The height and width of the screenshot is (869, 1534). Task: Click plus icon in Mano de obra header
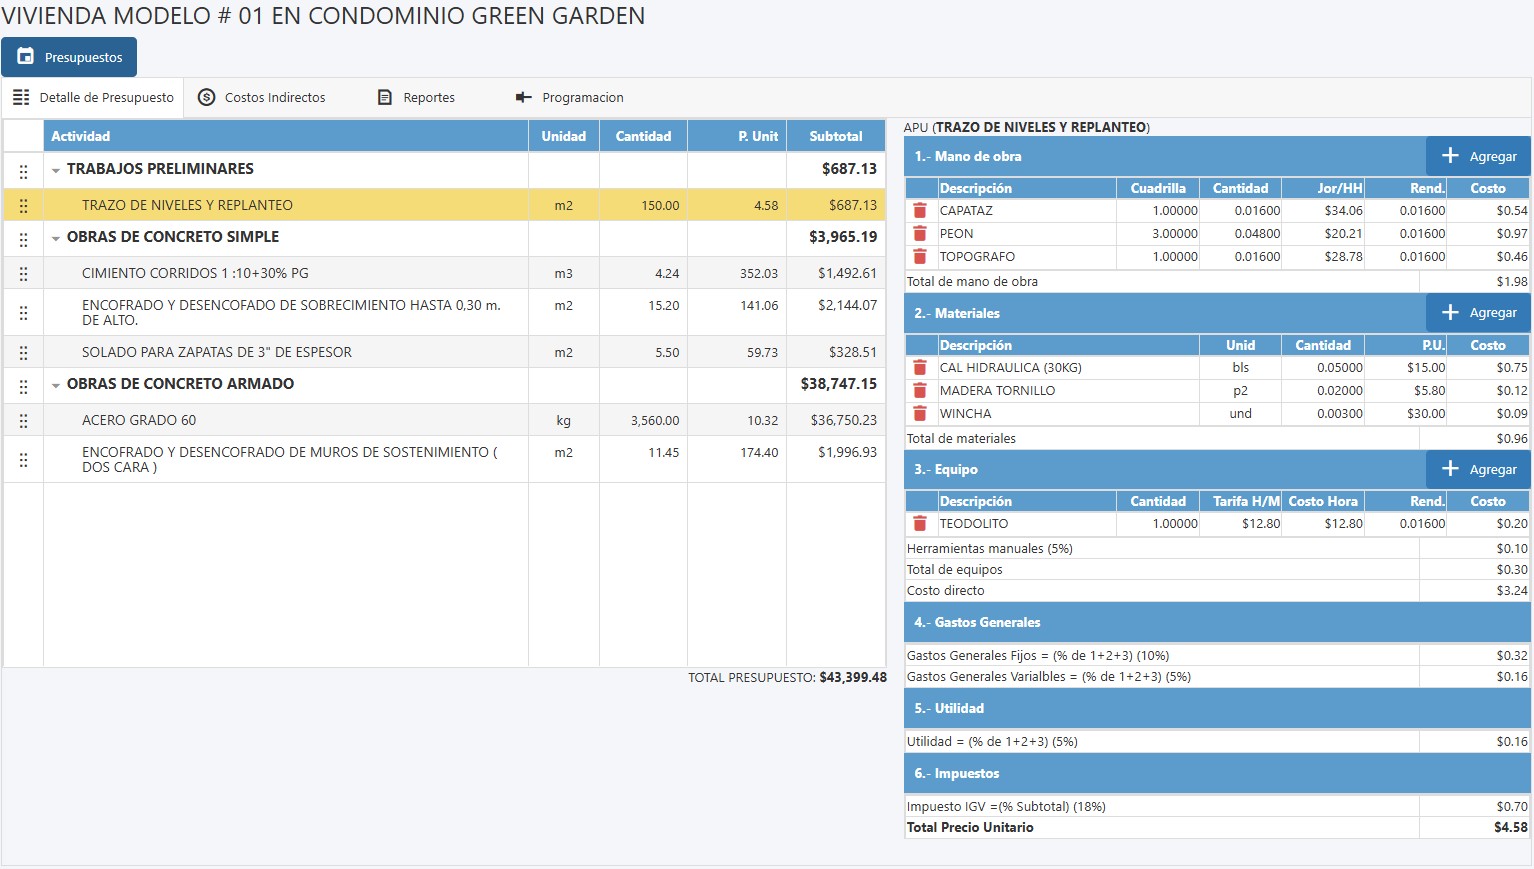1450,156
